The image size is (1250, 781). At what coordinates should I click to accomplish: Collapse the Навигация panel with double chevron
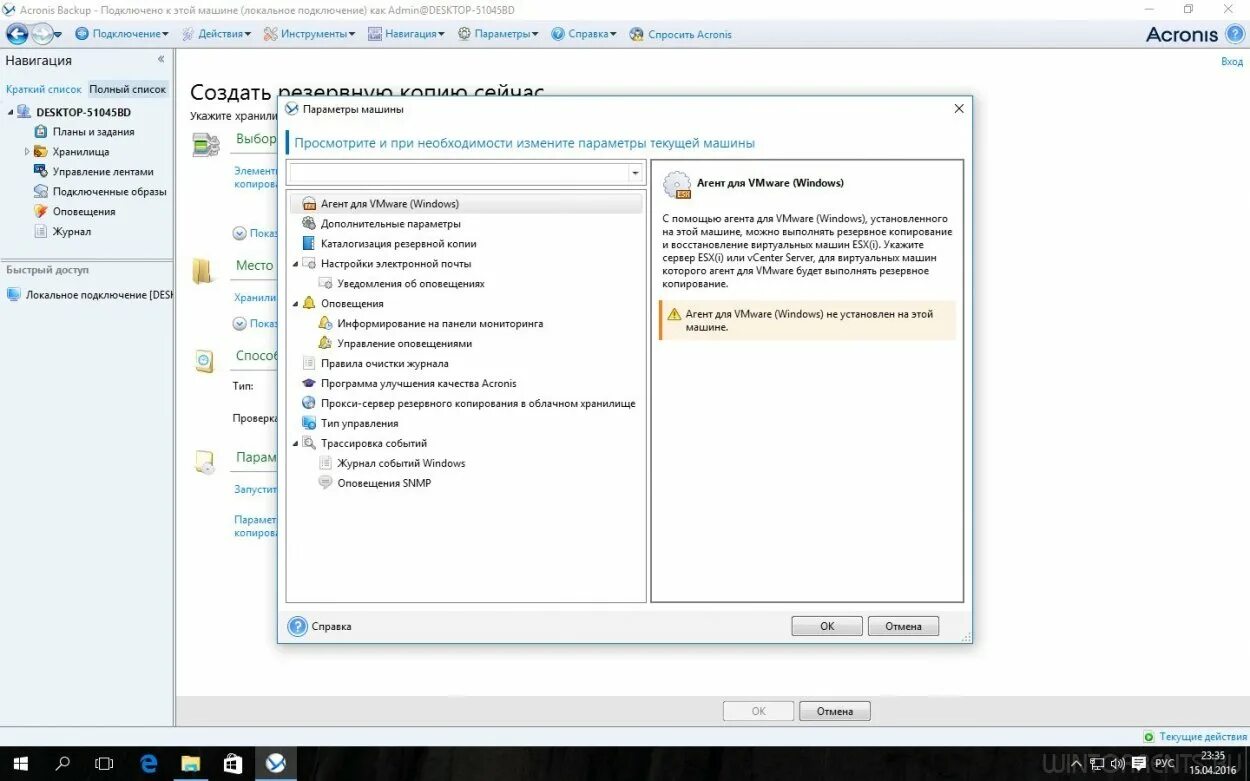[161, 60]
